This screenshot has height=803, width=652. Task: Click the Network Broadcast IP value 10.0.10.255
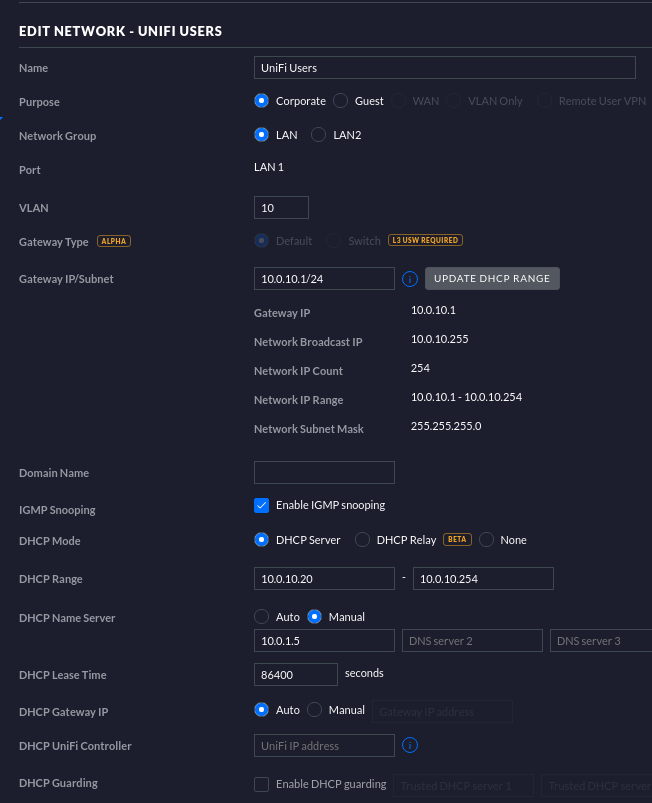coord(439,339)
